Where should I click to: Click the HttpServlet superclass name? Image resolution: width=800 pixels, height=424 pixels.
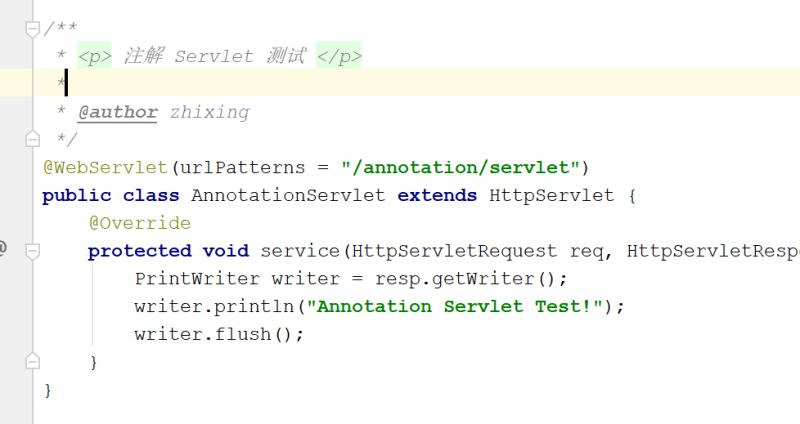(552, 195)
